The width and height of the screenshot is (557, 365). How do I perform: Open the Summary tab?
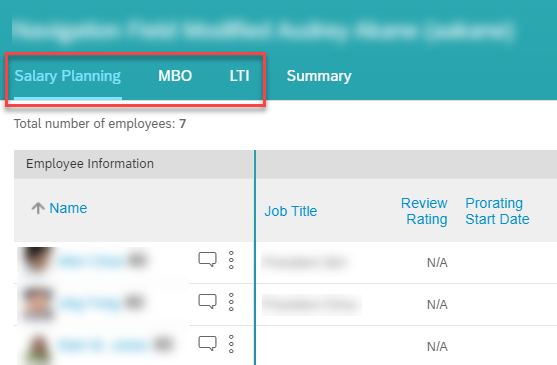coord(319,76)
